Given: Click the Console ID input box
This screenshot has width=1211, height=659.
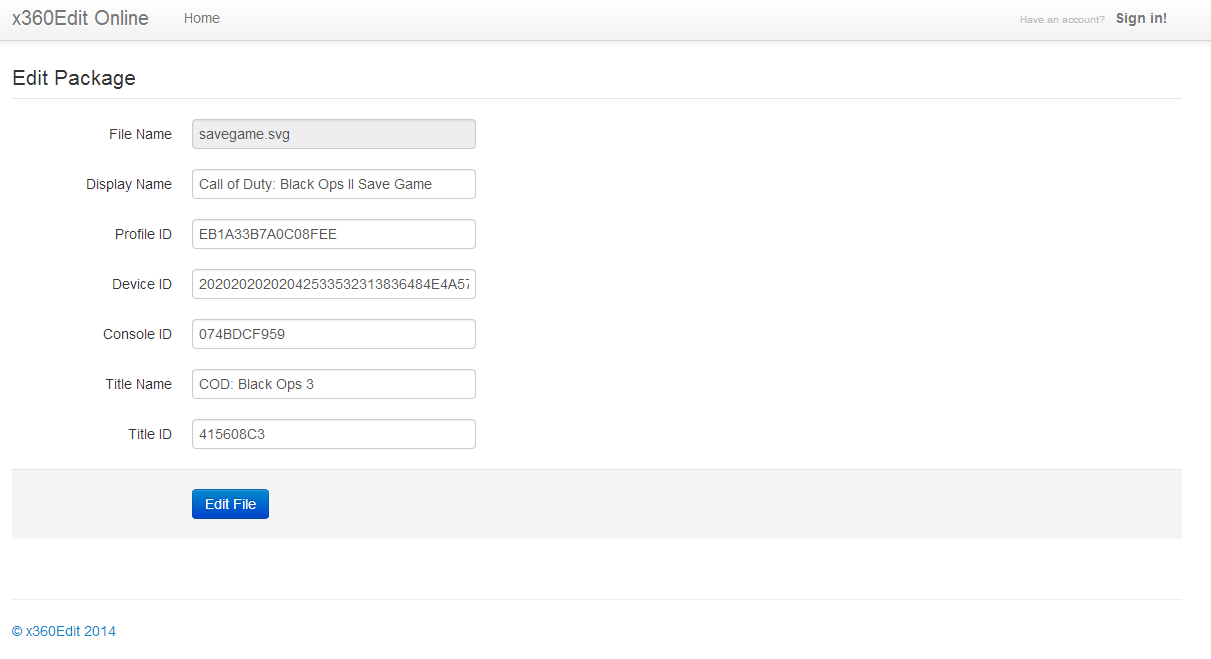Looking at the screenshot, I should [333, 334].
